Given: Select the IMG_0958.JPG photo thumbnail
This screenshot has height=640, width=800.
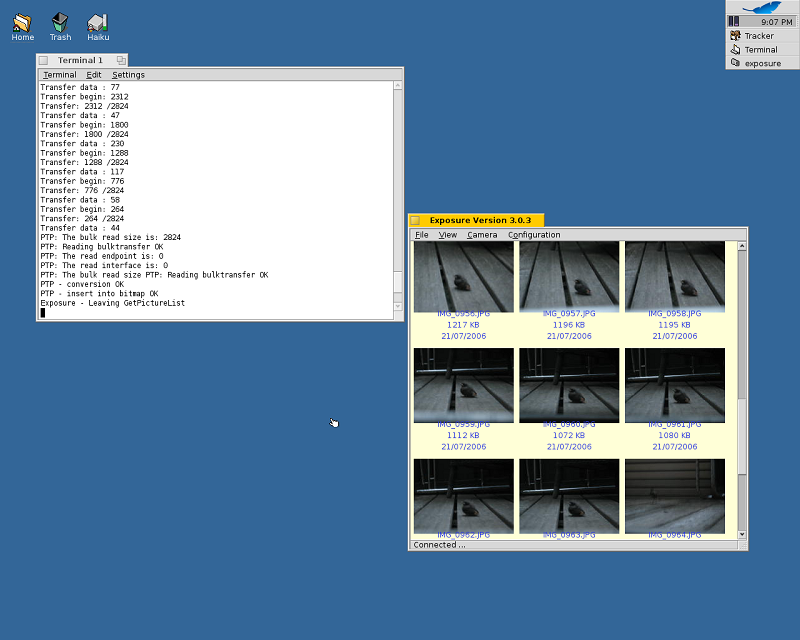Looking at the screenshot, I should point(675,277).
